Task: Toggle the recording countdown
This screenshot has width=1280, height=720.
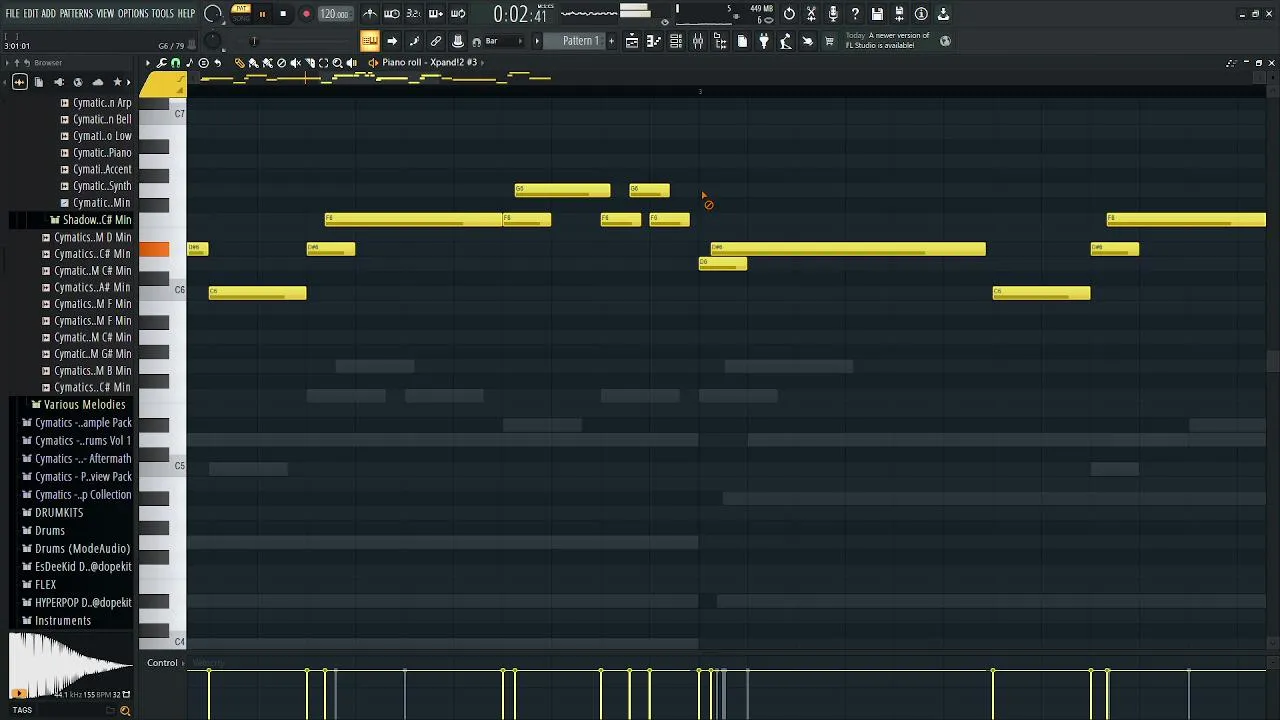Action: click(x=414, y=14)
